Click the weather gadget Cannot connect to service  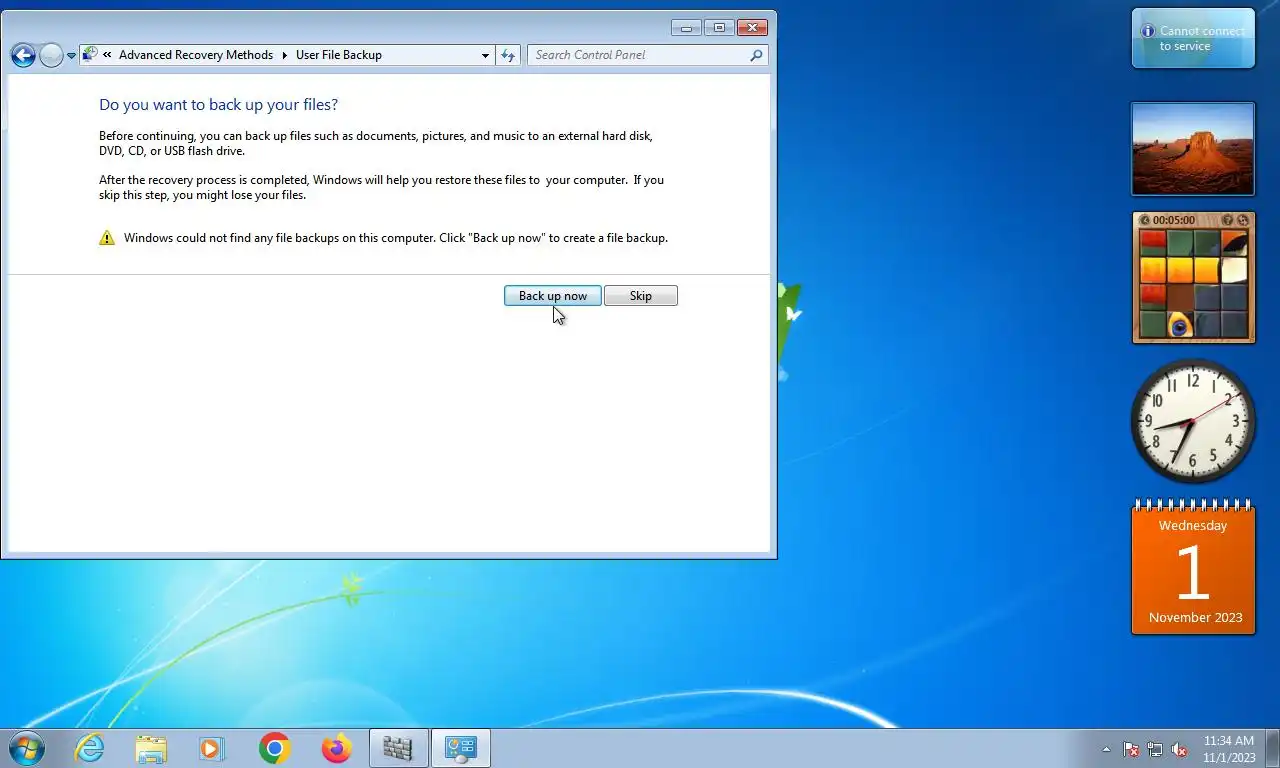coord(1193,38)
